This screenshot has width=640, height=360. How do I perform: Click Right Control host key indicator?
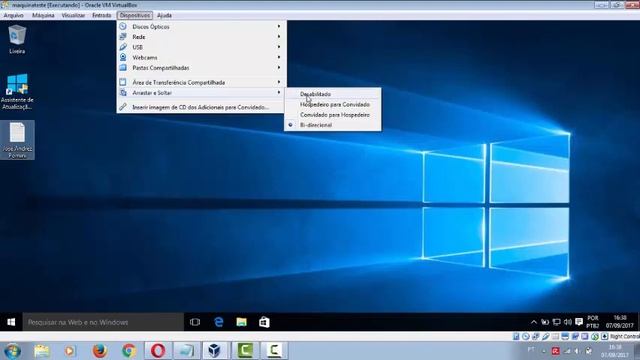pos(625,336)
